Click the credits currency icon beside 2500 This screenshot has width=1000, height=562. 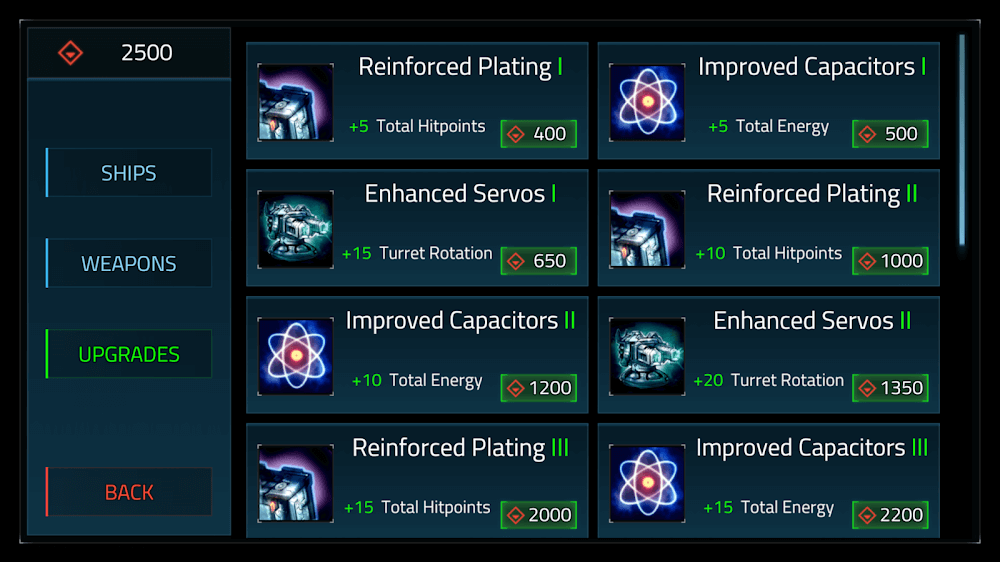tap(70, 52)
